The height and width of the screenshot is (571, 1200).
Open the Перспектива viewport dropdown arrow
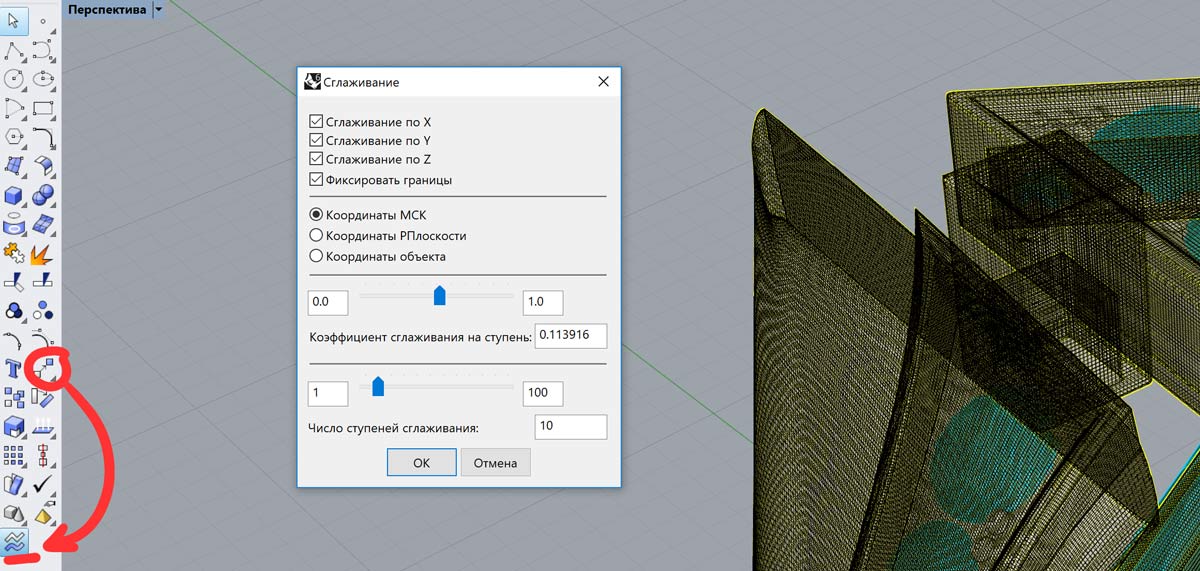pos(158,9)
